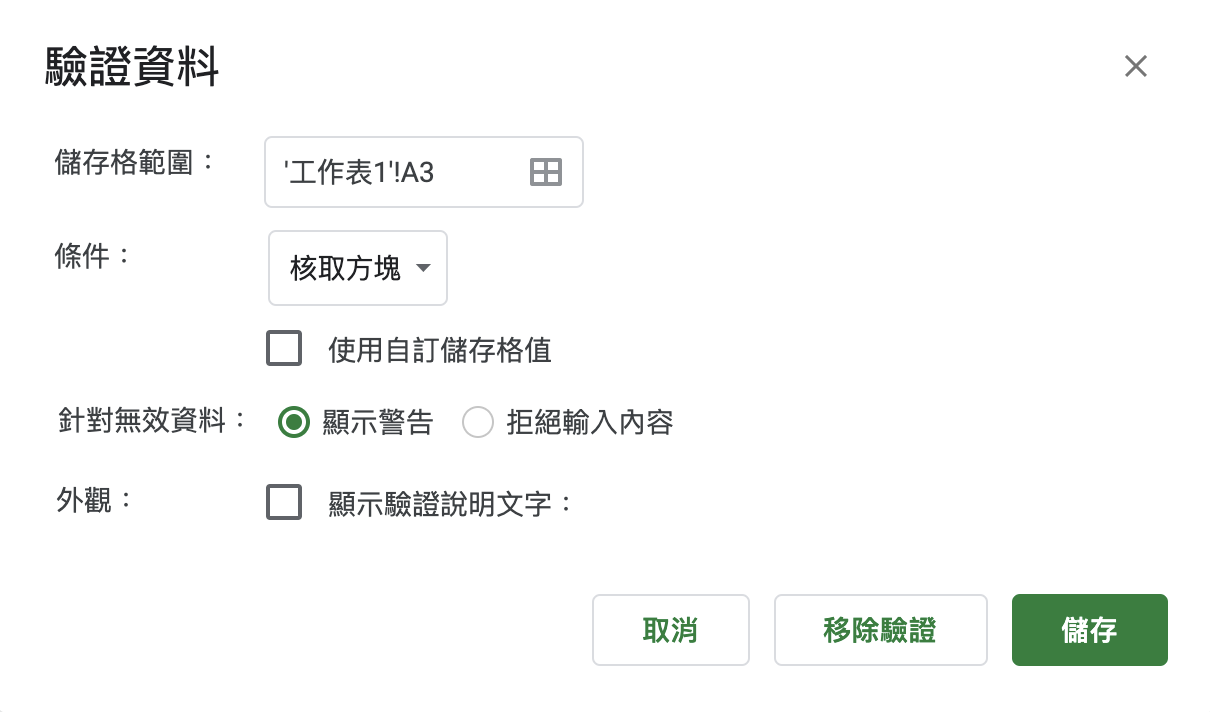
Task: Check 顯示驗證說明文字 option
Action: 284,503
